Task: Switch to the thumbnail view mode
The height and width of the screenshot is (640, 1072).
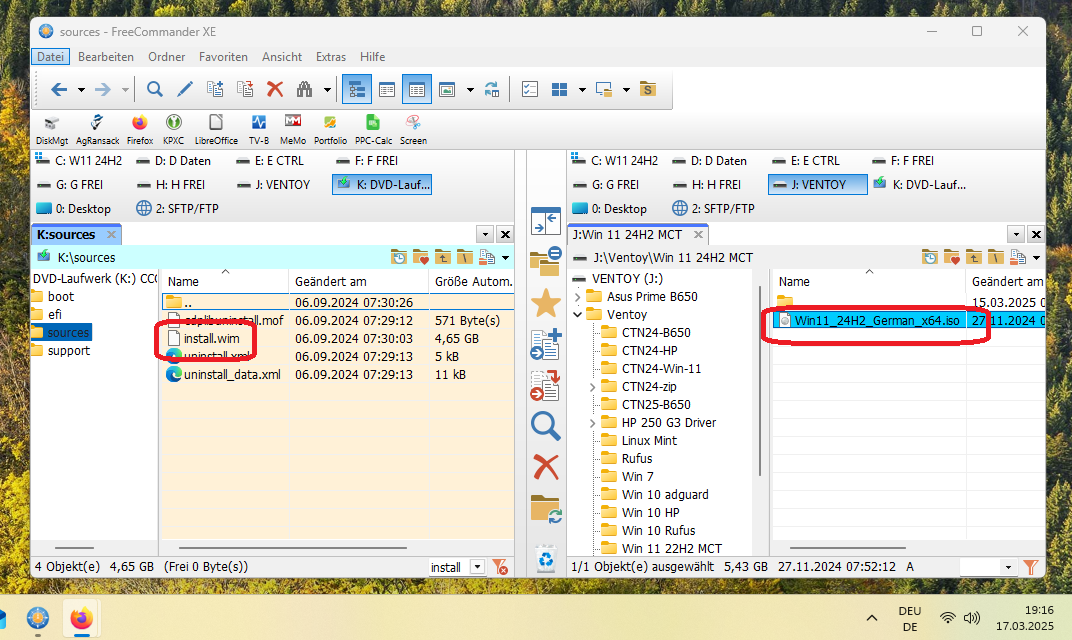Action: pos(447,90)
